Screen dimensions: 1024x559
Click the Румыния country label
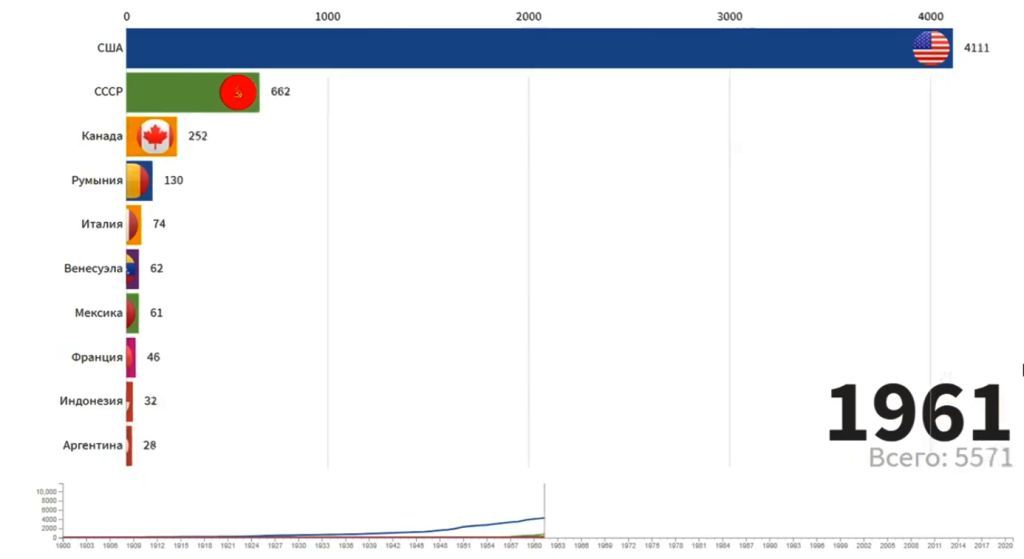coord(97,180)
